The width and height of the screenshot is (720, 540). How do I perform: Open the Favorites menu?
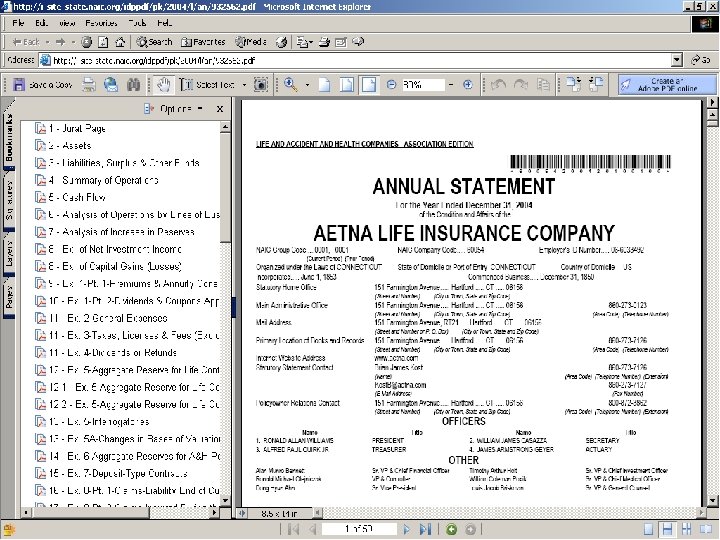click(101, 23)
